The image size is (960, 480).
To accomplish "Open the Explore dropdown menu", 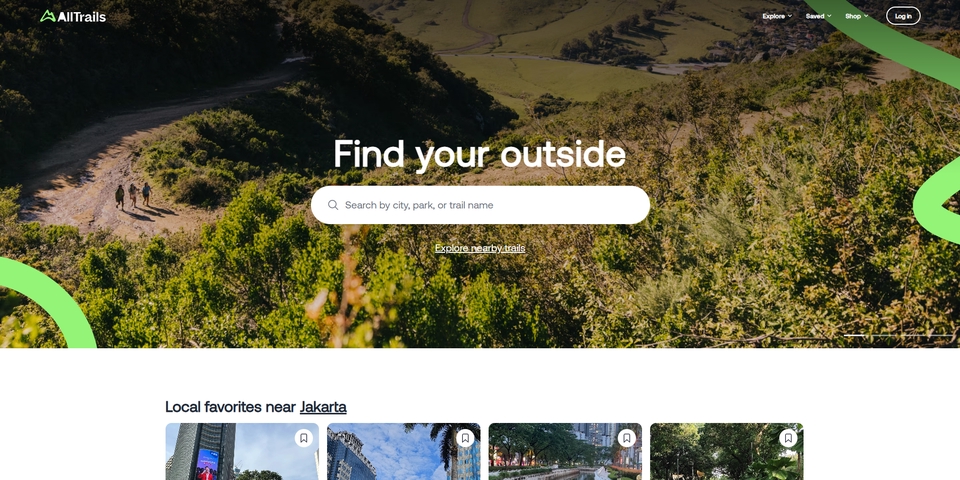I will tap(777, 16).
